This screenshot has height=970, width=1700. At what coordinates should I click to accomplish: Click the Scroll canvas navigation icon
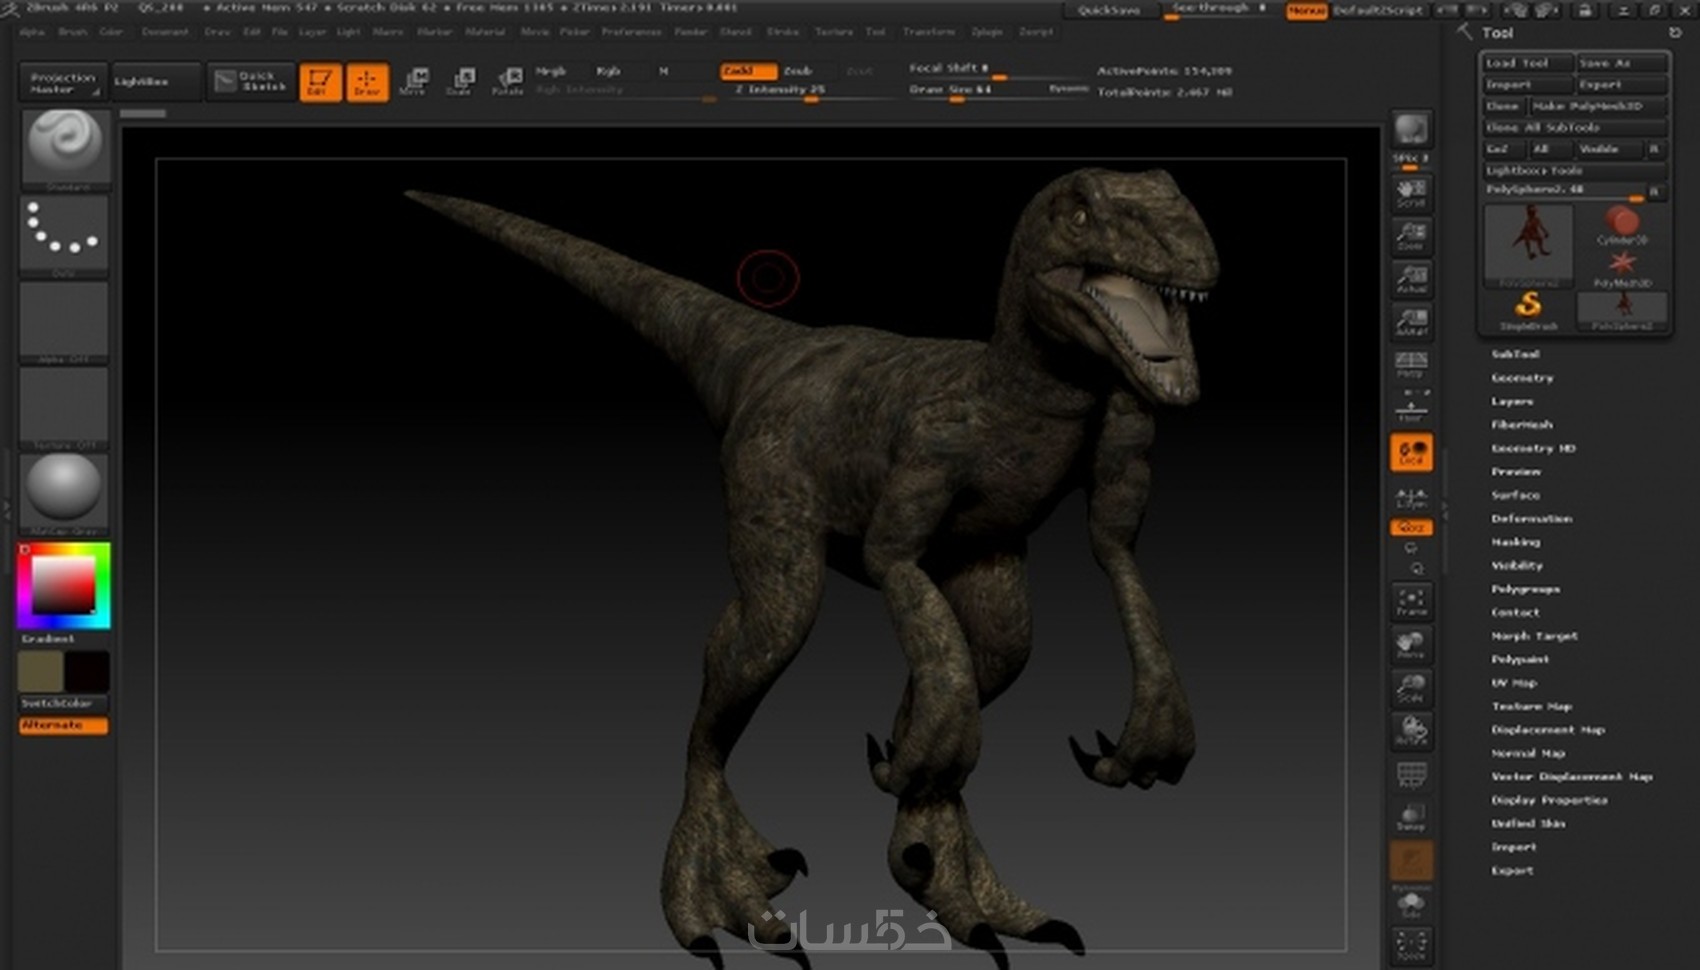pos(1411,192)
